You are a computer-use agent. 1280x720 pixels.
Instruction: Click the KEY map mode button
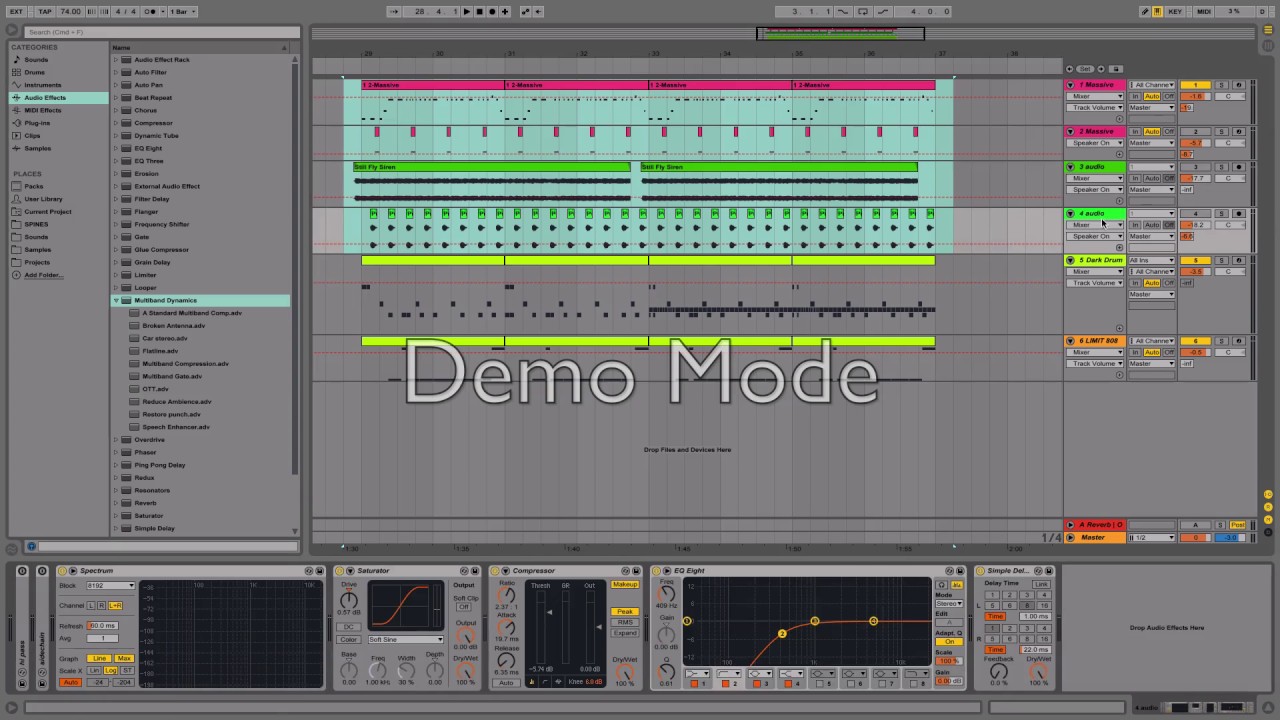[1175, 11]
